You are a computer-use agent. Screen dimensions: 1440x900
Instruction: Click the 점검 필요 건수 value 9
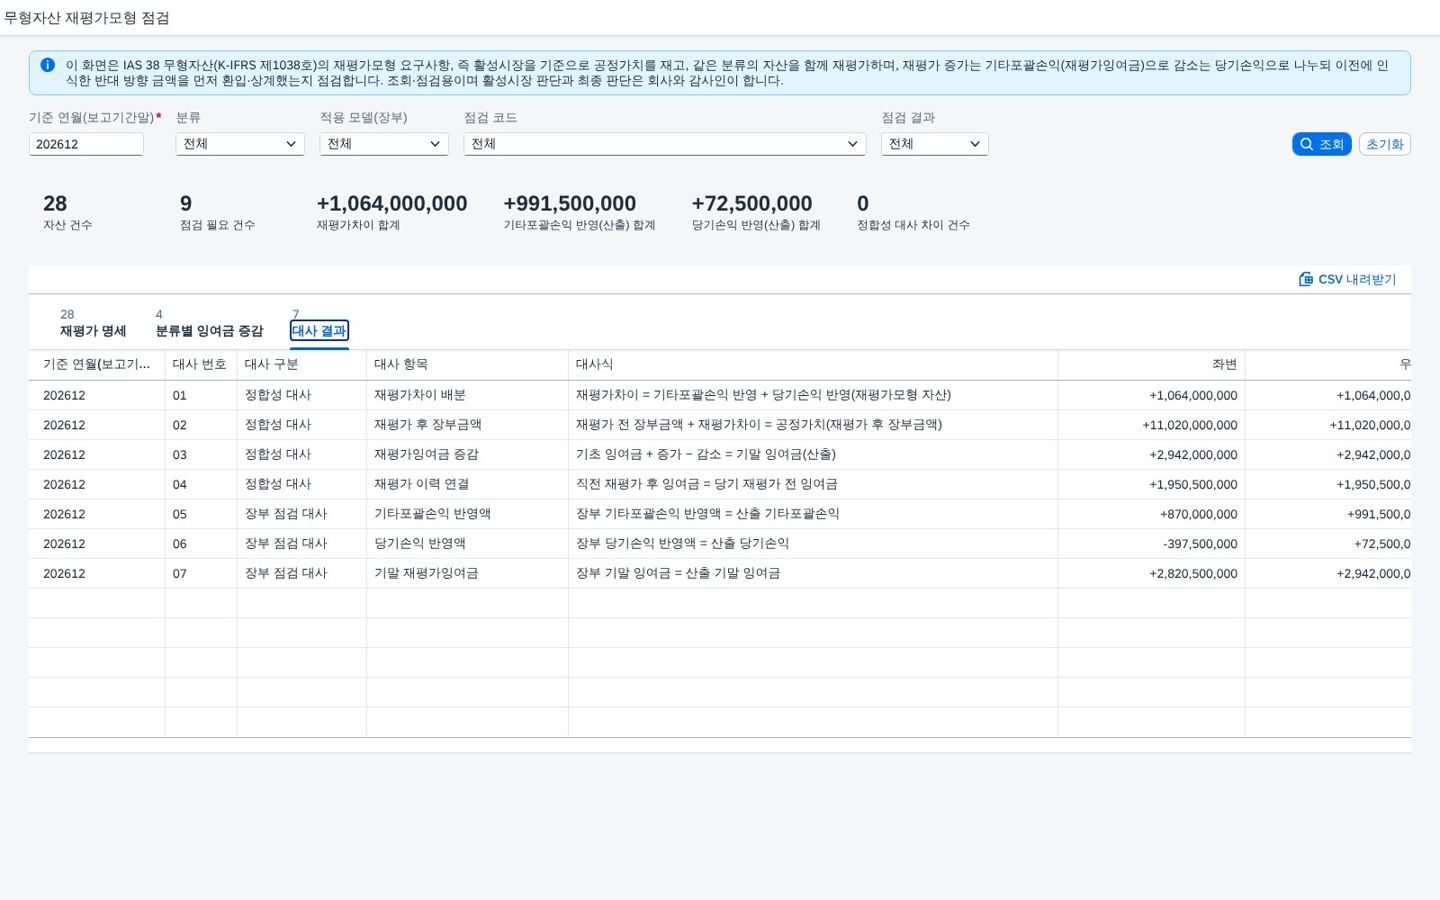(186, 204)
